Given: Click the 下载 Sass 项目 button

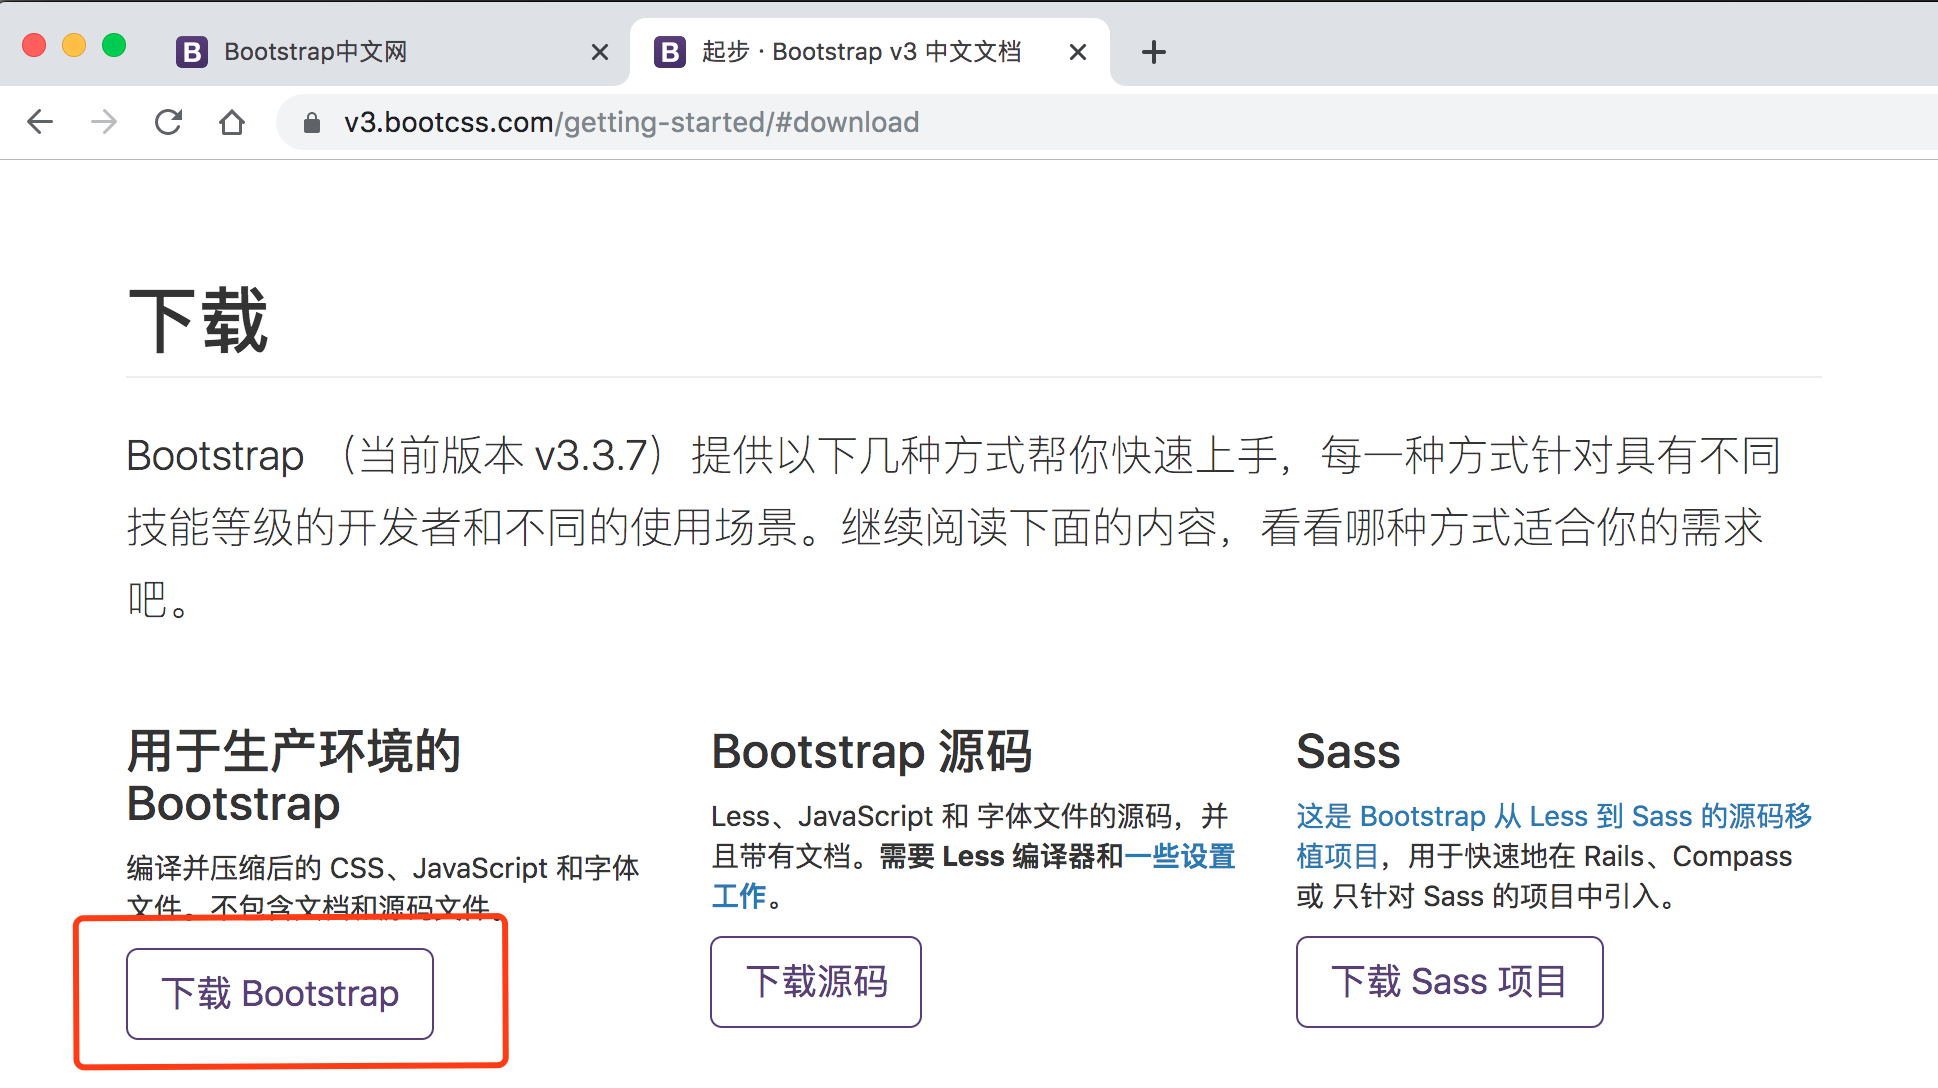Looking at the screenshot, I should pos(1450,982).
